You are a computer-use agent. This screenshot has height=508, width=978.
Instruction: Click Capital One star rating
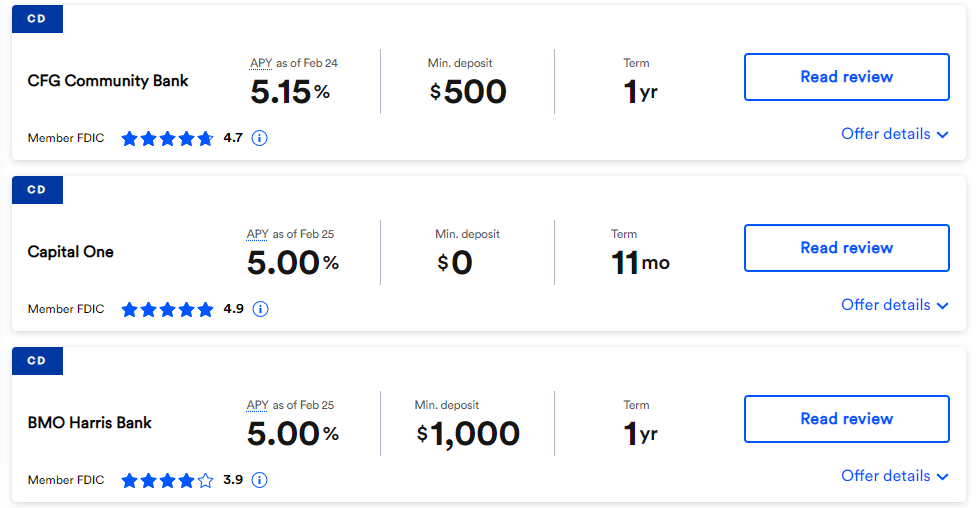tap(167, 309)
